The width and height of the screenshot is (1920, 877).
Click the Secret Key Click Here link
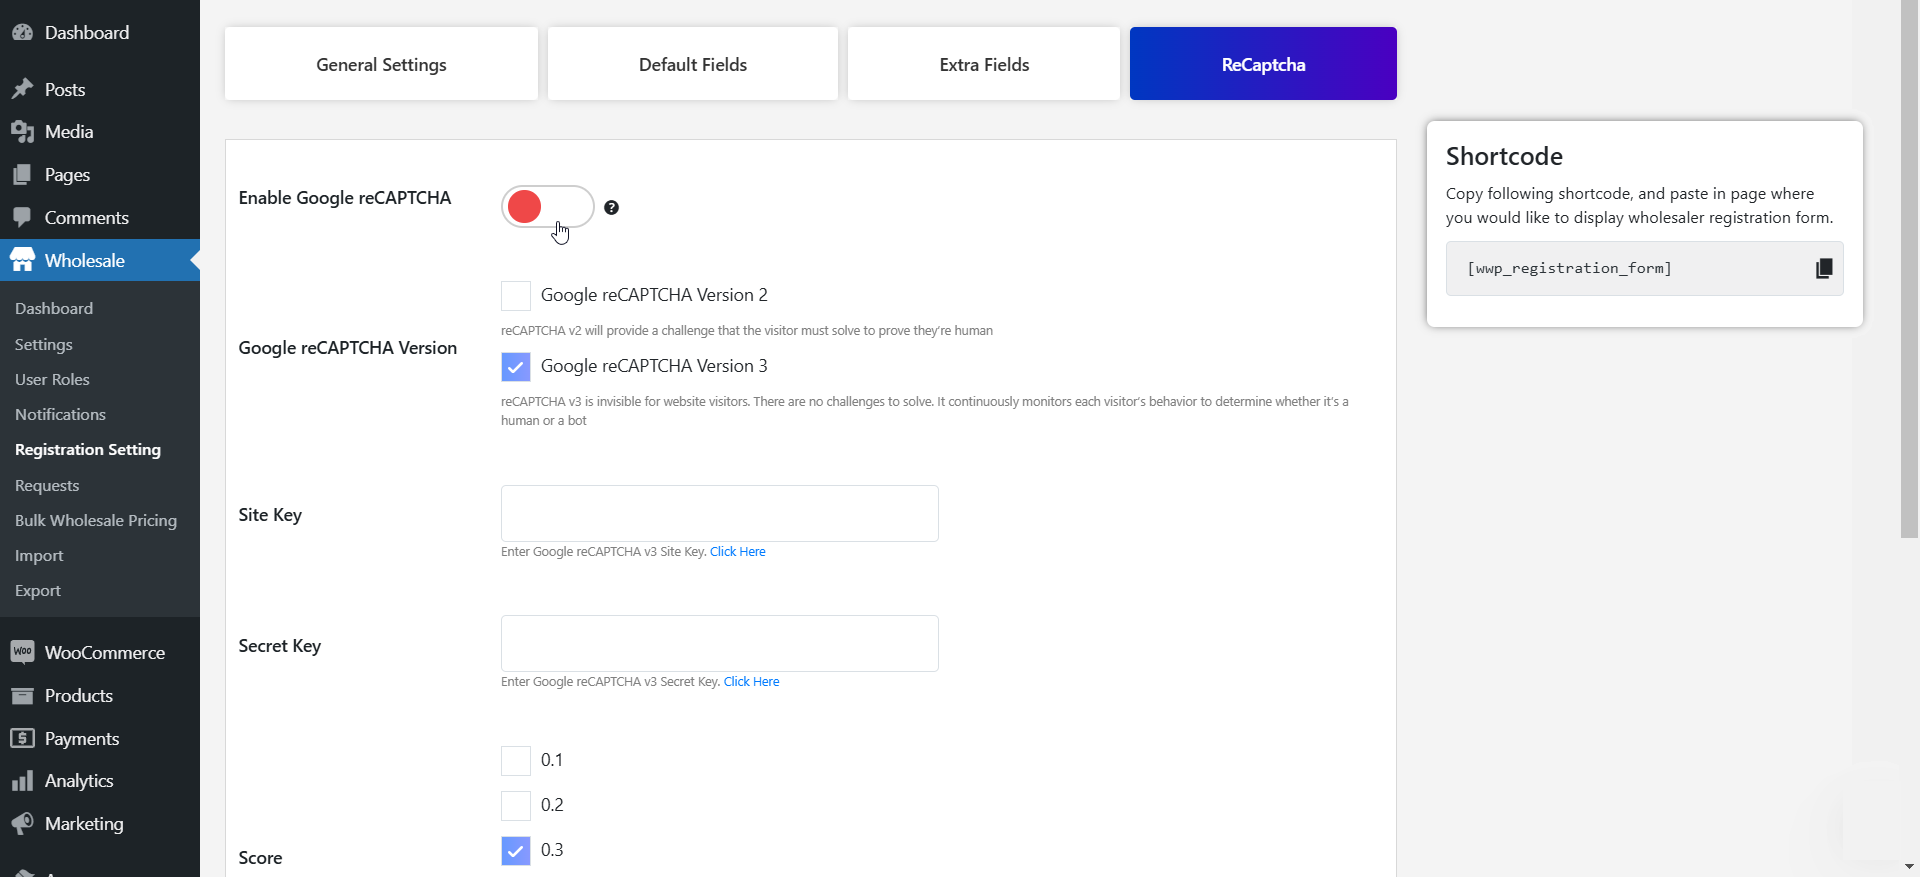(x=752, y=681)
